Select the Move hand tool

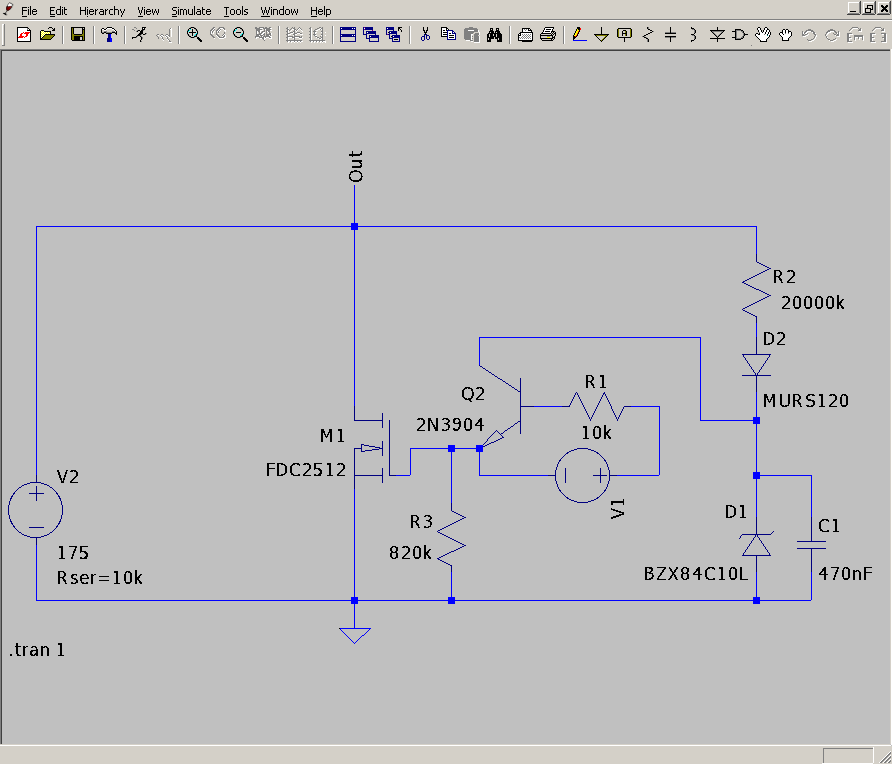click(x=763, y=35)
